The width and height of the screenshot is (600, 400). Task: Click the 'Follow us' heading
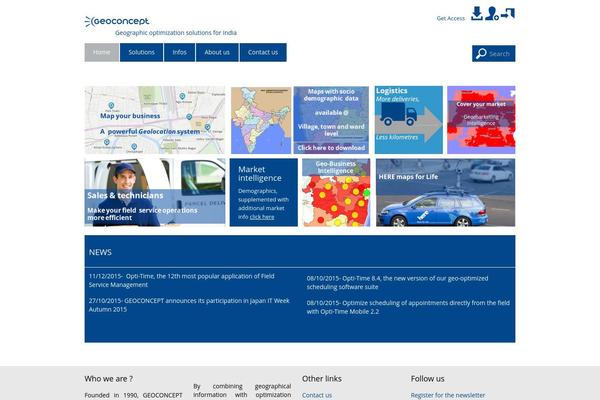(427, 379)
